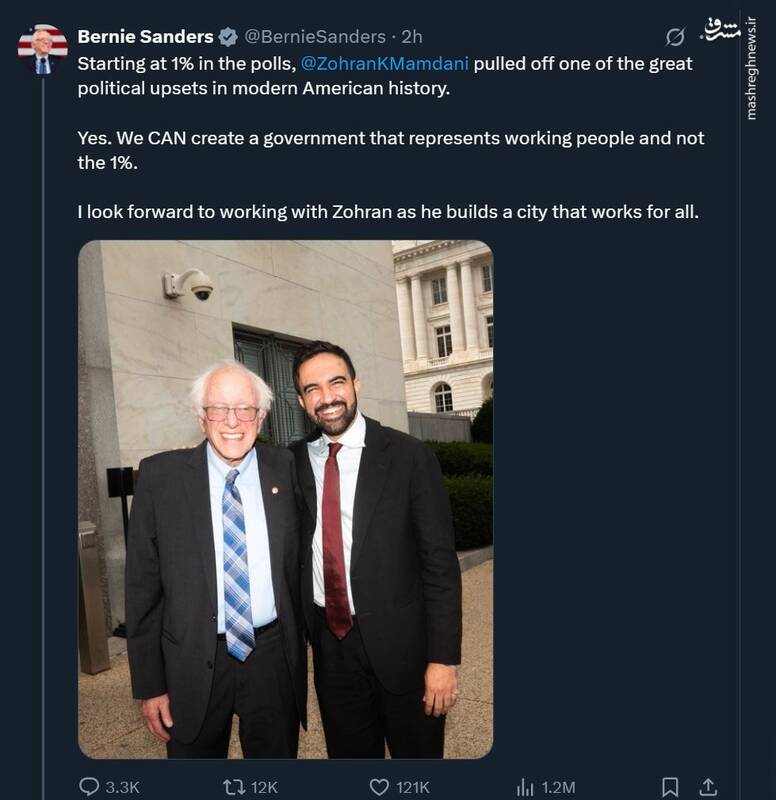
Task: Click the 3.3K replies count
Action: 122,787
